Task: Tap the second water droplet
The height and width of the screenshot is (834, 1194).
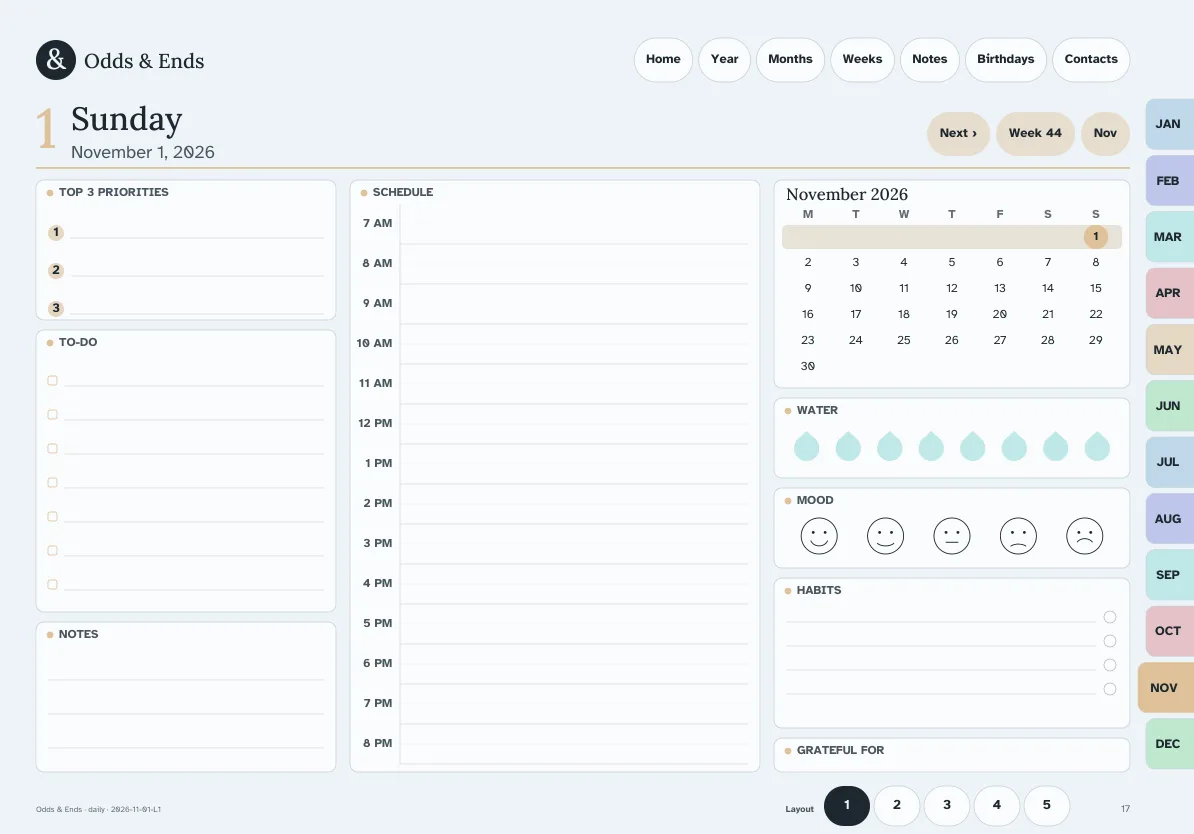Action: point(848,446)
